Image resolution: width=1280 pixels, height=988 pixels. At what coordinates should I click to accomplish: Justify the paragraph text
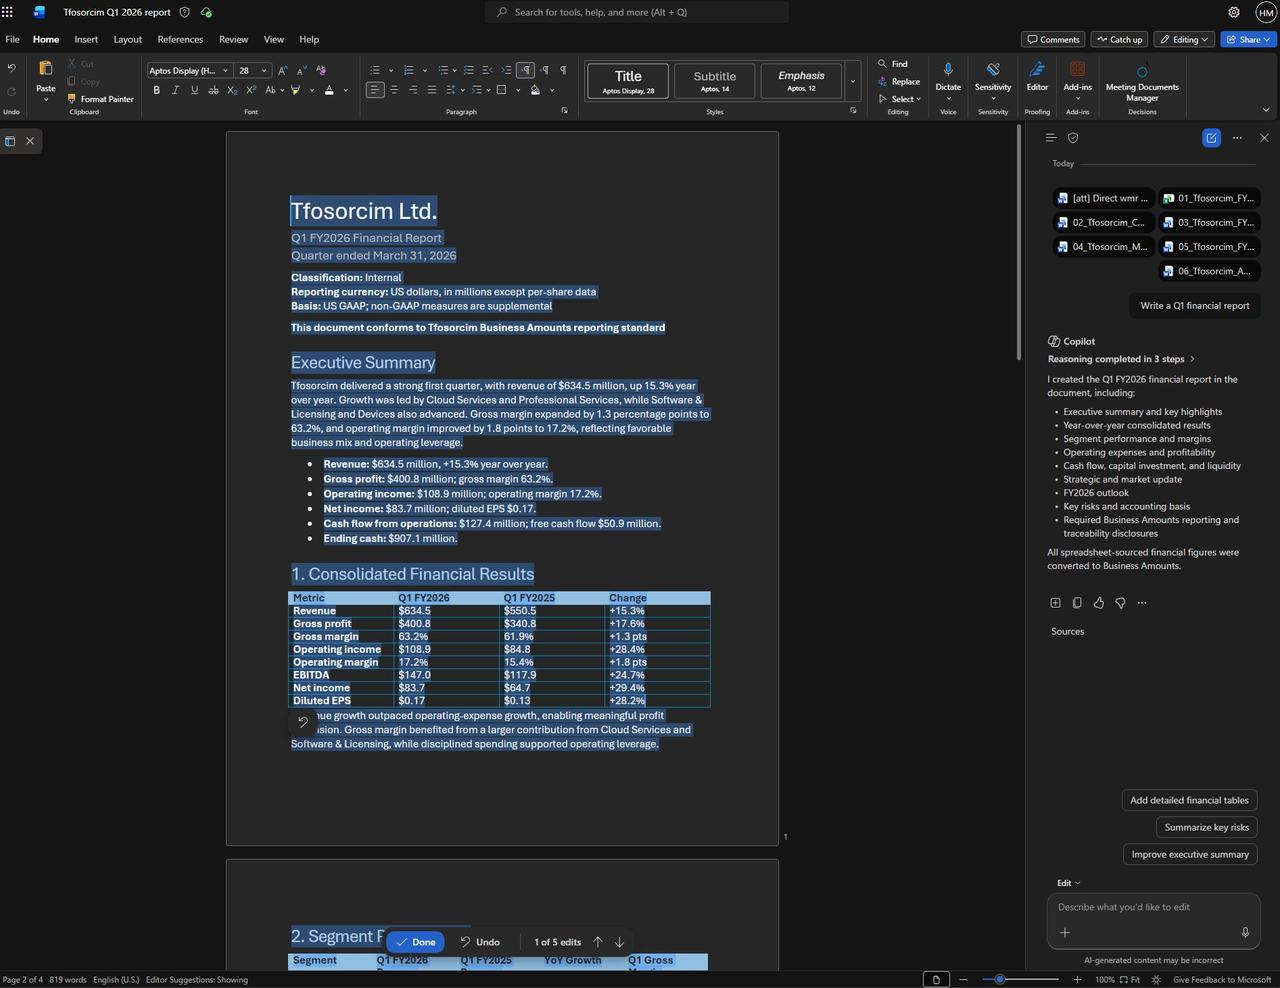432,90
